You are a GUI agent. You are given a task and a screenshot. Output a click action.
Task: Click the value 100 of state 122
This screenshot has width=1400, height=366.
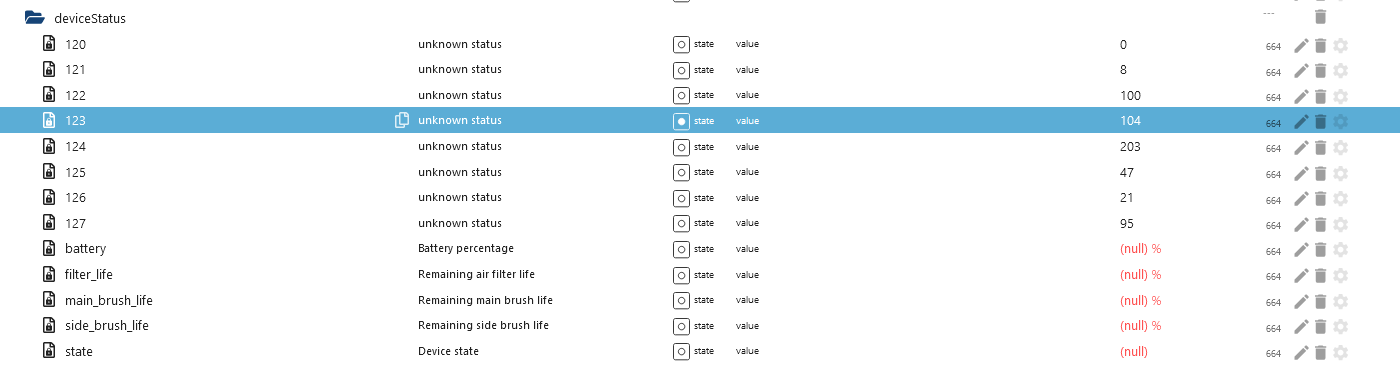coord(1131,95)
